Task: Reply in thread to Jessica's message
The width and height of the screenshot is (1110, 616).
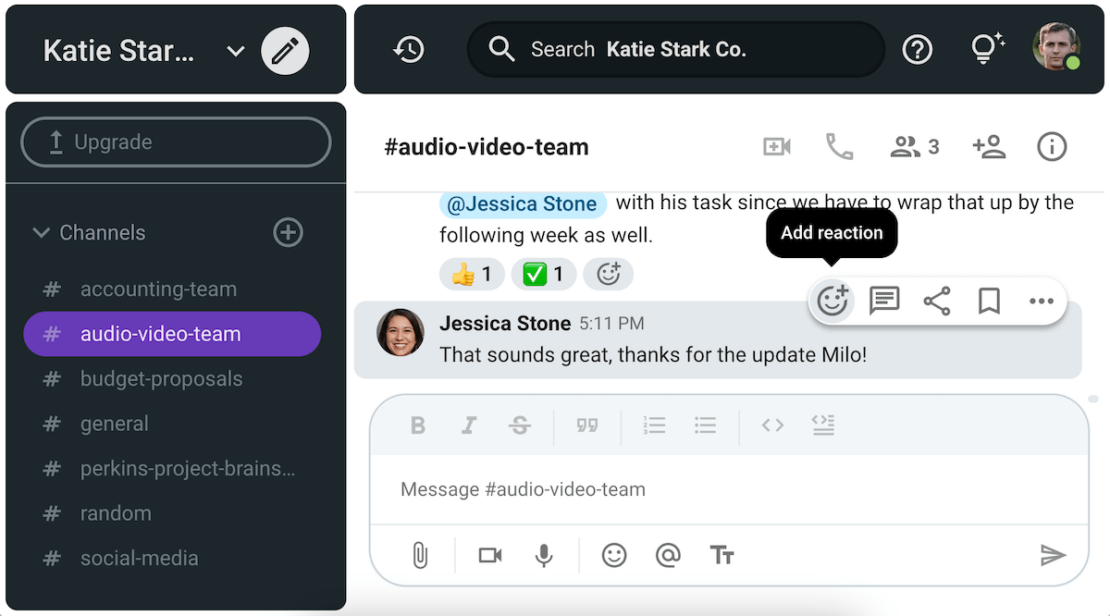Action: coord(884,301)
